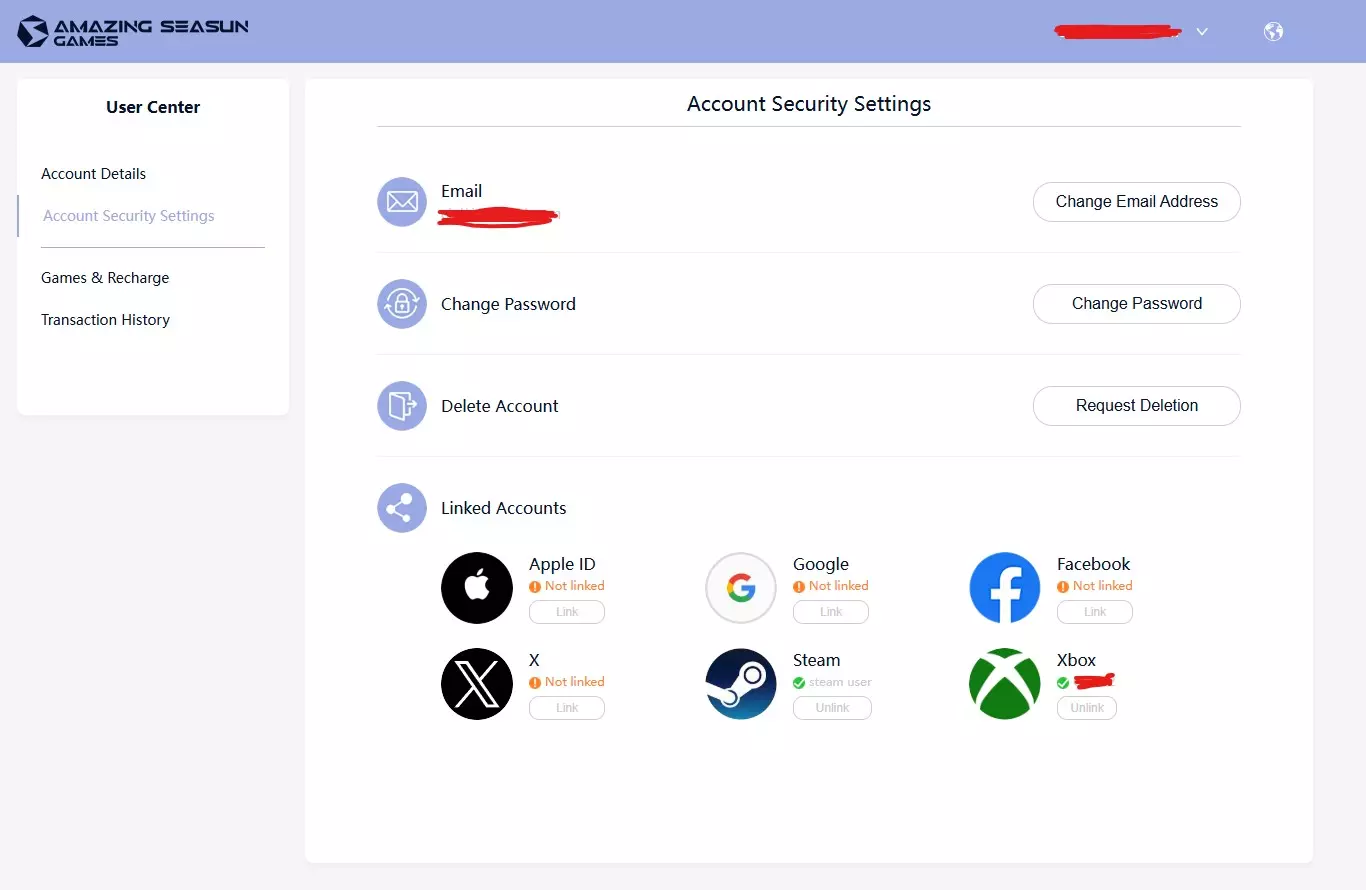Viewport: 1366px width, 890px height.
Task: Expand the account dropdown arrow in header
Action: pyautogui.click(x=1202, y=32)
